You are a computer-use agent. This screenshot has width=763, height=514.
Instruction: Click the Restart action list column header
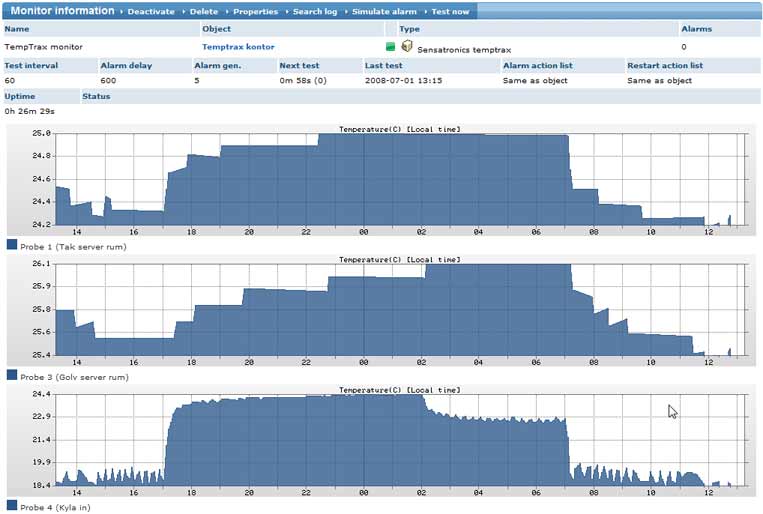pyautogui.click(x=665, y=65)
